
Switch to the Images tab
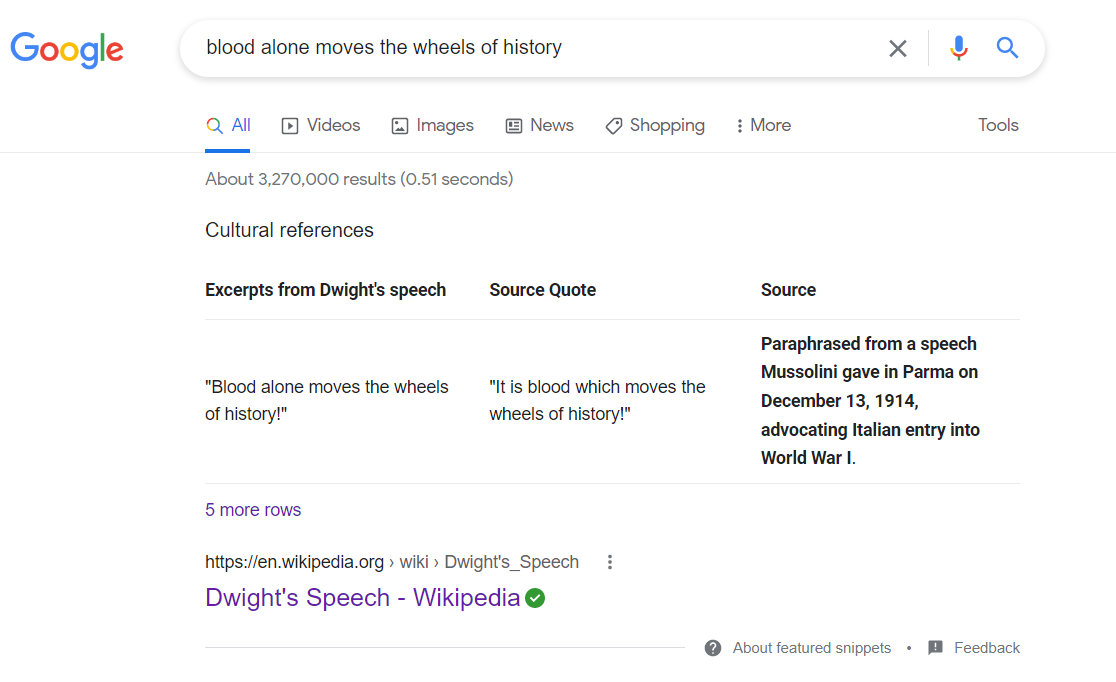[433, 126]
